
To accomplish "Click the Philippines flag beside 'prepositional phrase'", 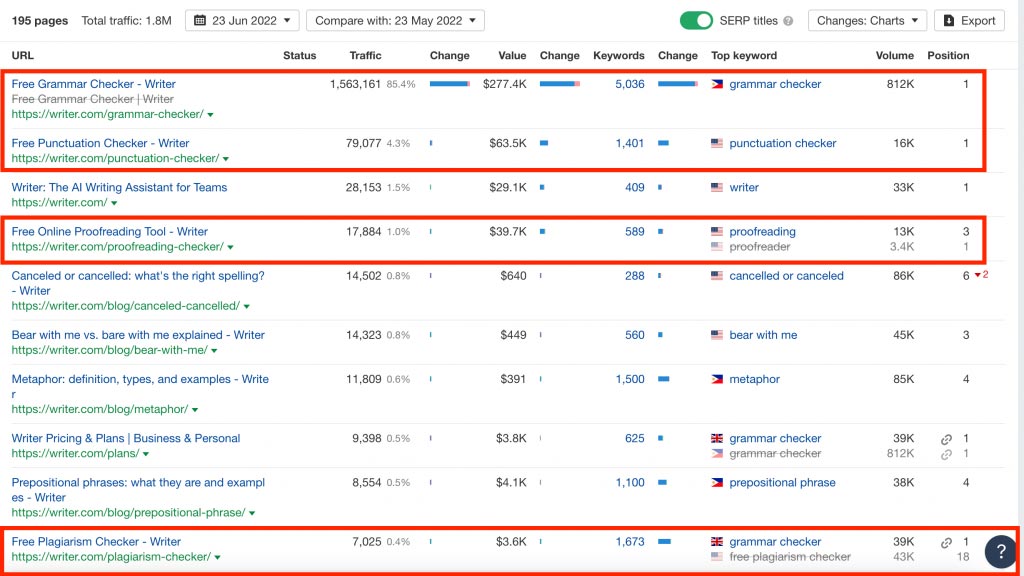I will (x=717, y=483).
